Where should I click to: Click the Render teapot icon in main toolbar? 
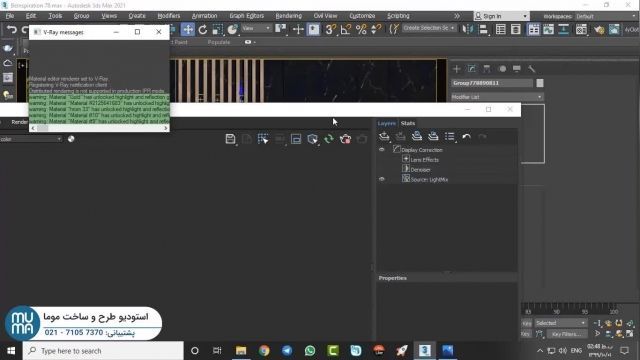click(x=614, y=29)
